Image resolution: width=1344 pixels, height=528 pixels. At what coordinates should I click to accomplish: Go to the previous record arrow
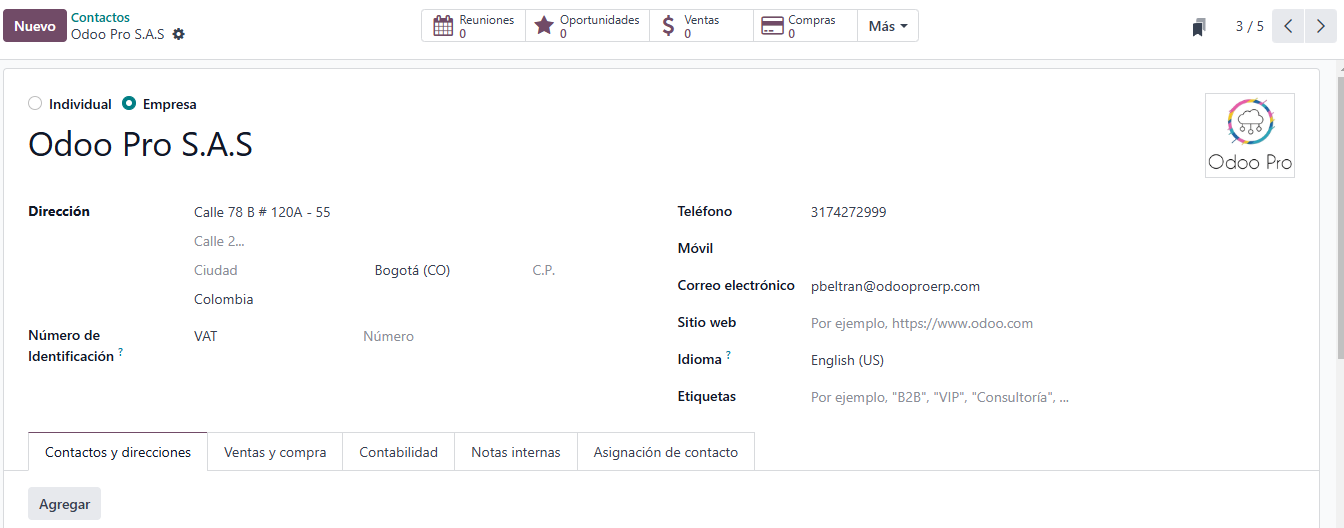pyautogui.click(x=1288, y=26)
